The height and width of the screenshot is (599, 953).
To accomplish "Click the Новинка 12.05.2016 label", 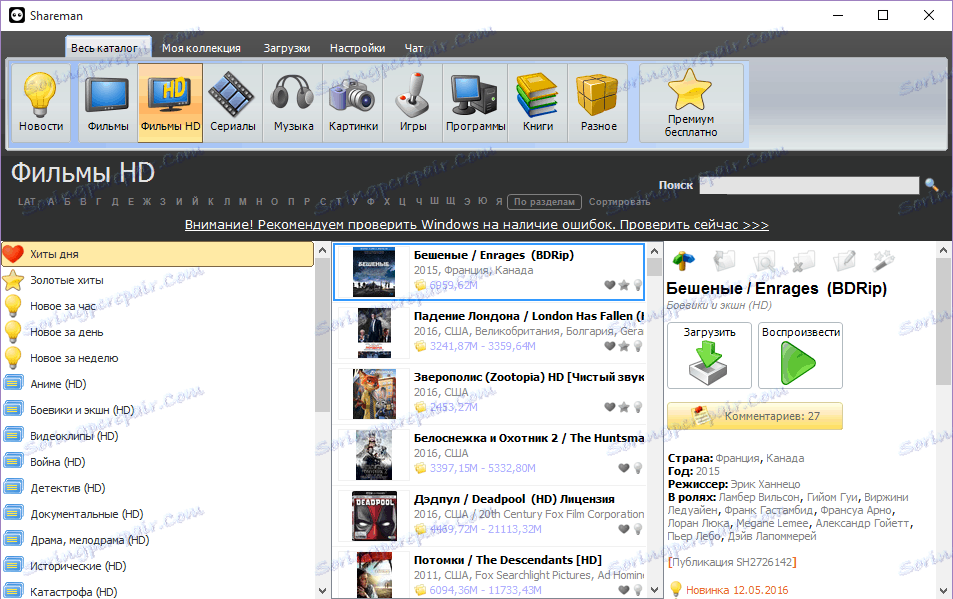I will pyautogui.click(x=737, y=590).
